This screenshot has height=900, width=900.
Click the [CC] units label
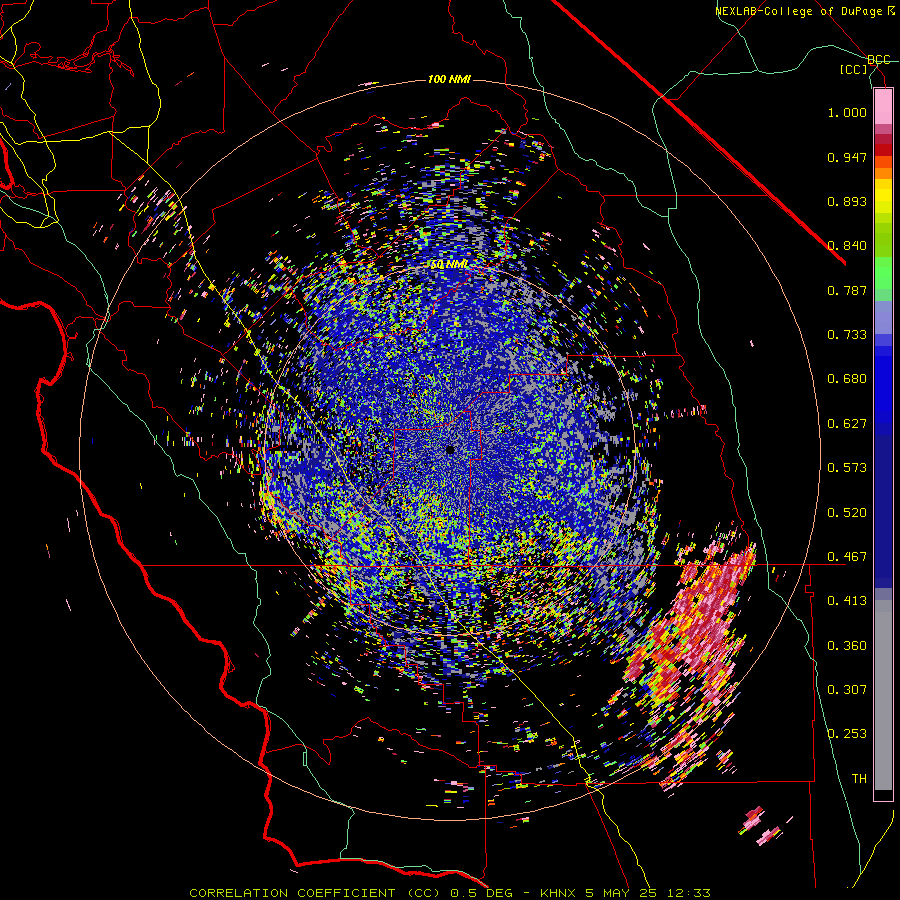[854, 69]
